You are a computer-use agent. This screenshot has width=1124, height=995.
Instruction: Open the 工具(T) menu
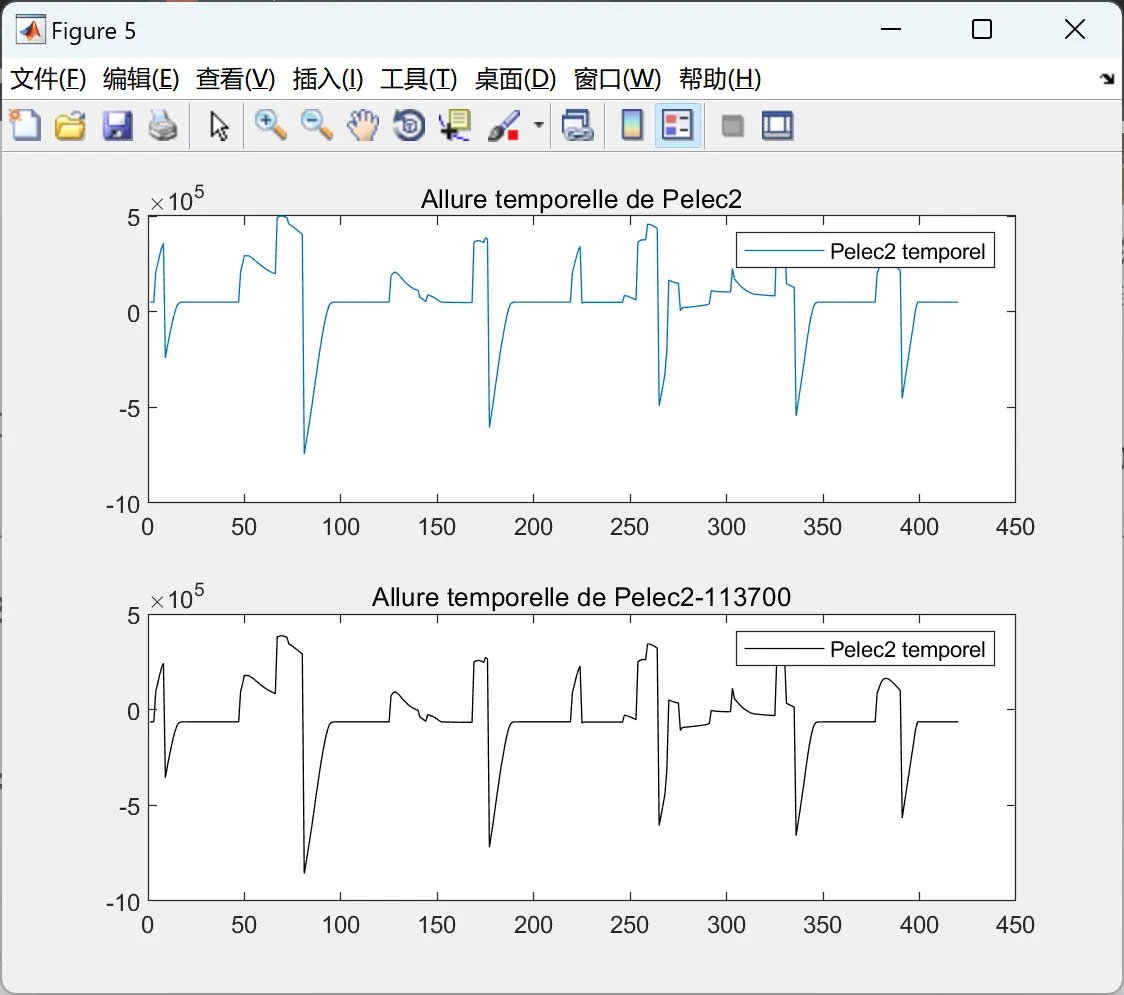point(419,79)
